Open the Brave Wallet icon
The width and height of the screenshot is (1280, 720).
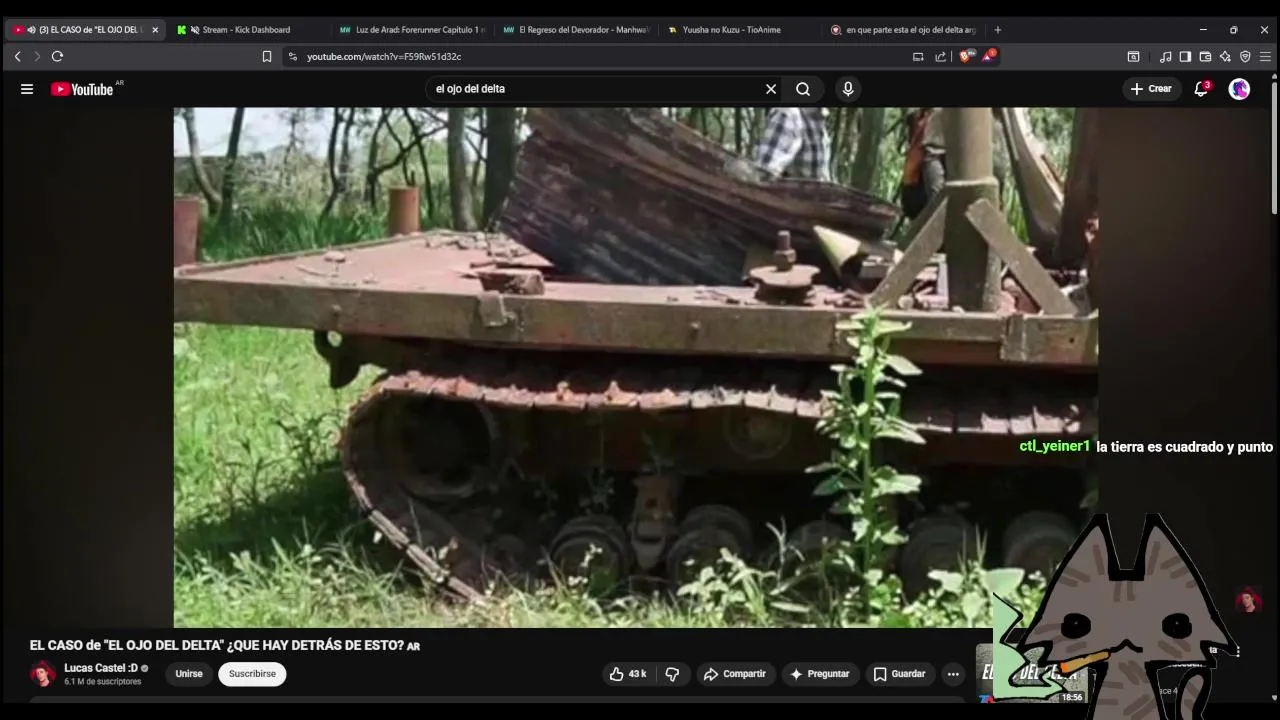(1205, 57)
